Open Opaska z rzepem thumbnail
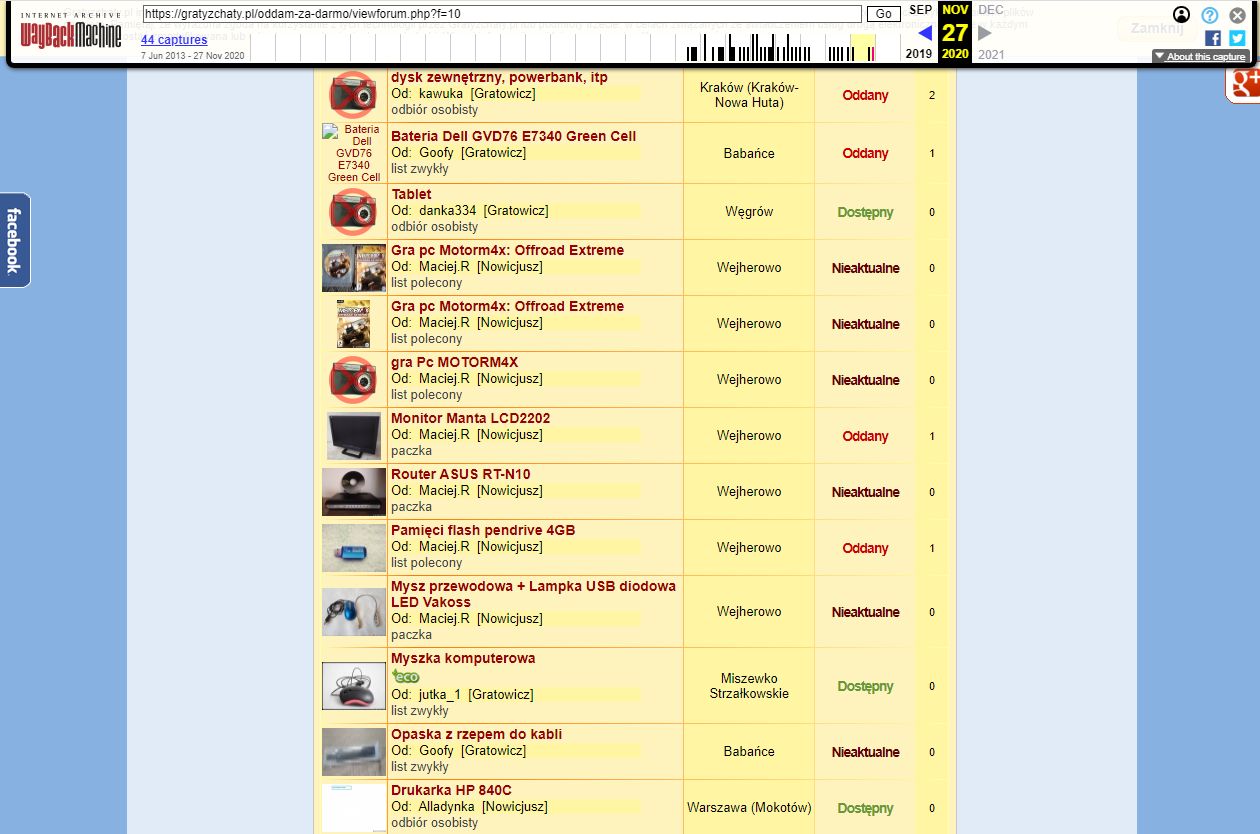The image size is (1260, 834). point(354,752)
